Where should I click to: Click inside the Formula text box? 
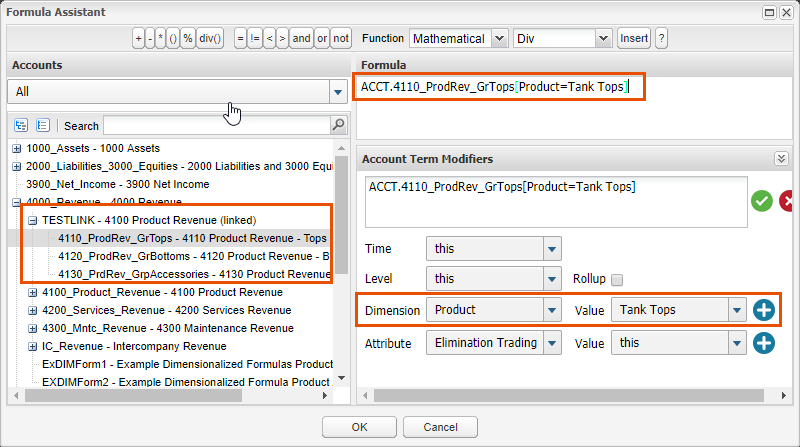click(x=574, y=107)
